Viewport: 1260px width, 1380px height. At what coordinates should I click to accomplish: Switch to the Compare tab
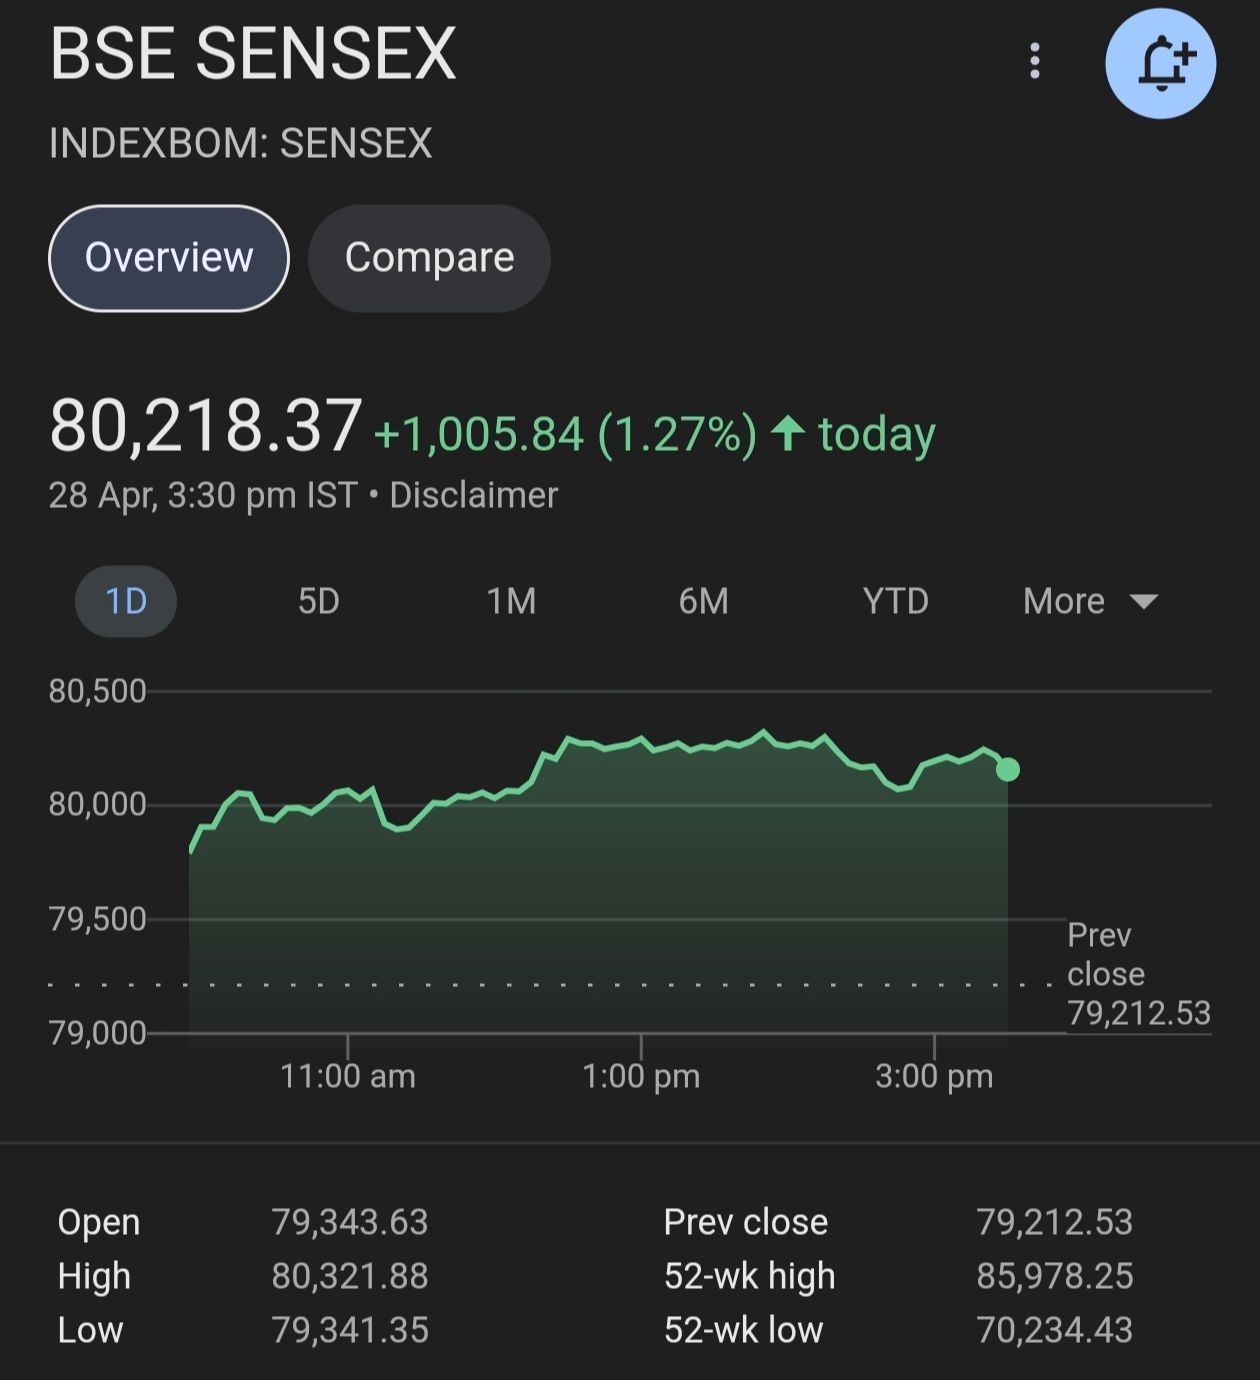pyautogui.click(x=429, y=258)
